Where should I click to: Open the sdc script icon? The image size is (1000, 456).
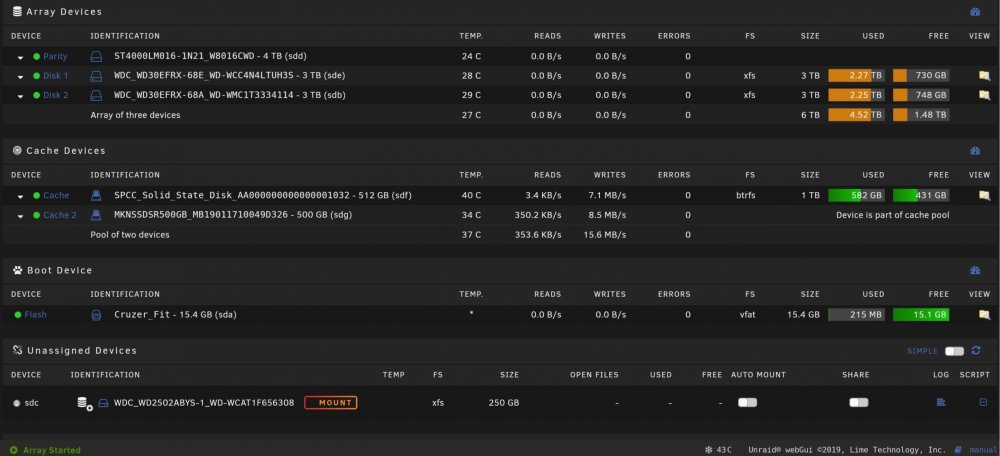pyautogui.click(x=983, y=402)
